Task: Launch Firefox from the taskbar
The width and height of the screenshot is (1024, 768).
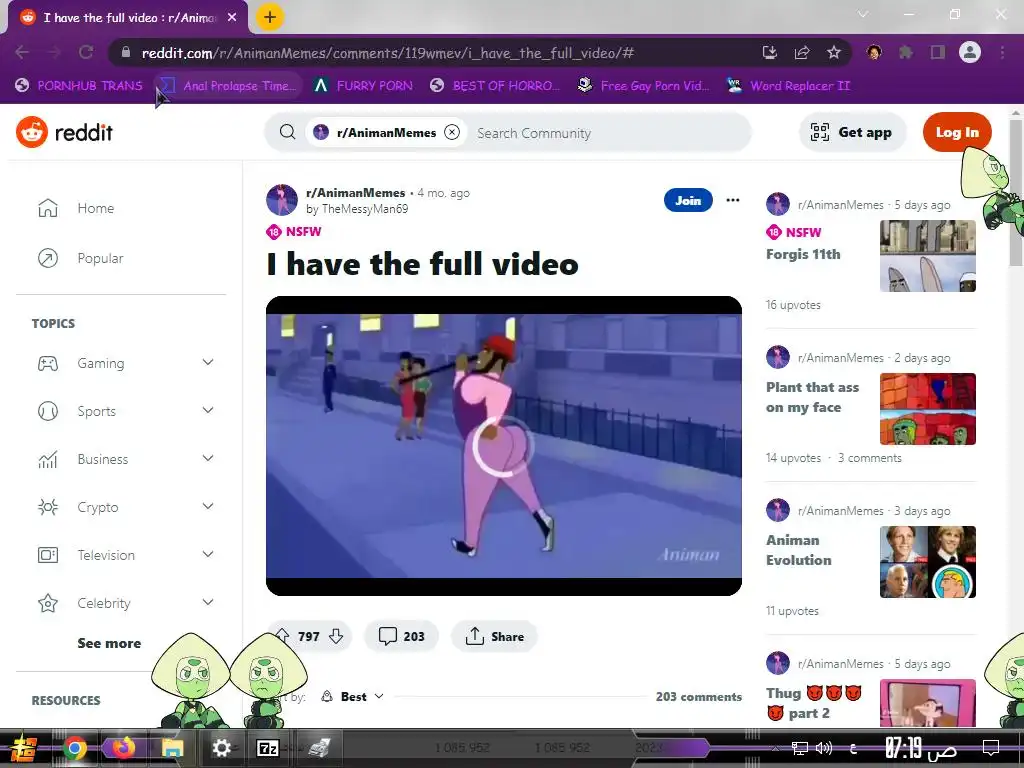Action: (x=123, y=748)
